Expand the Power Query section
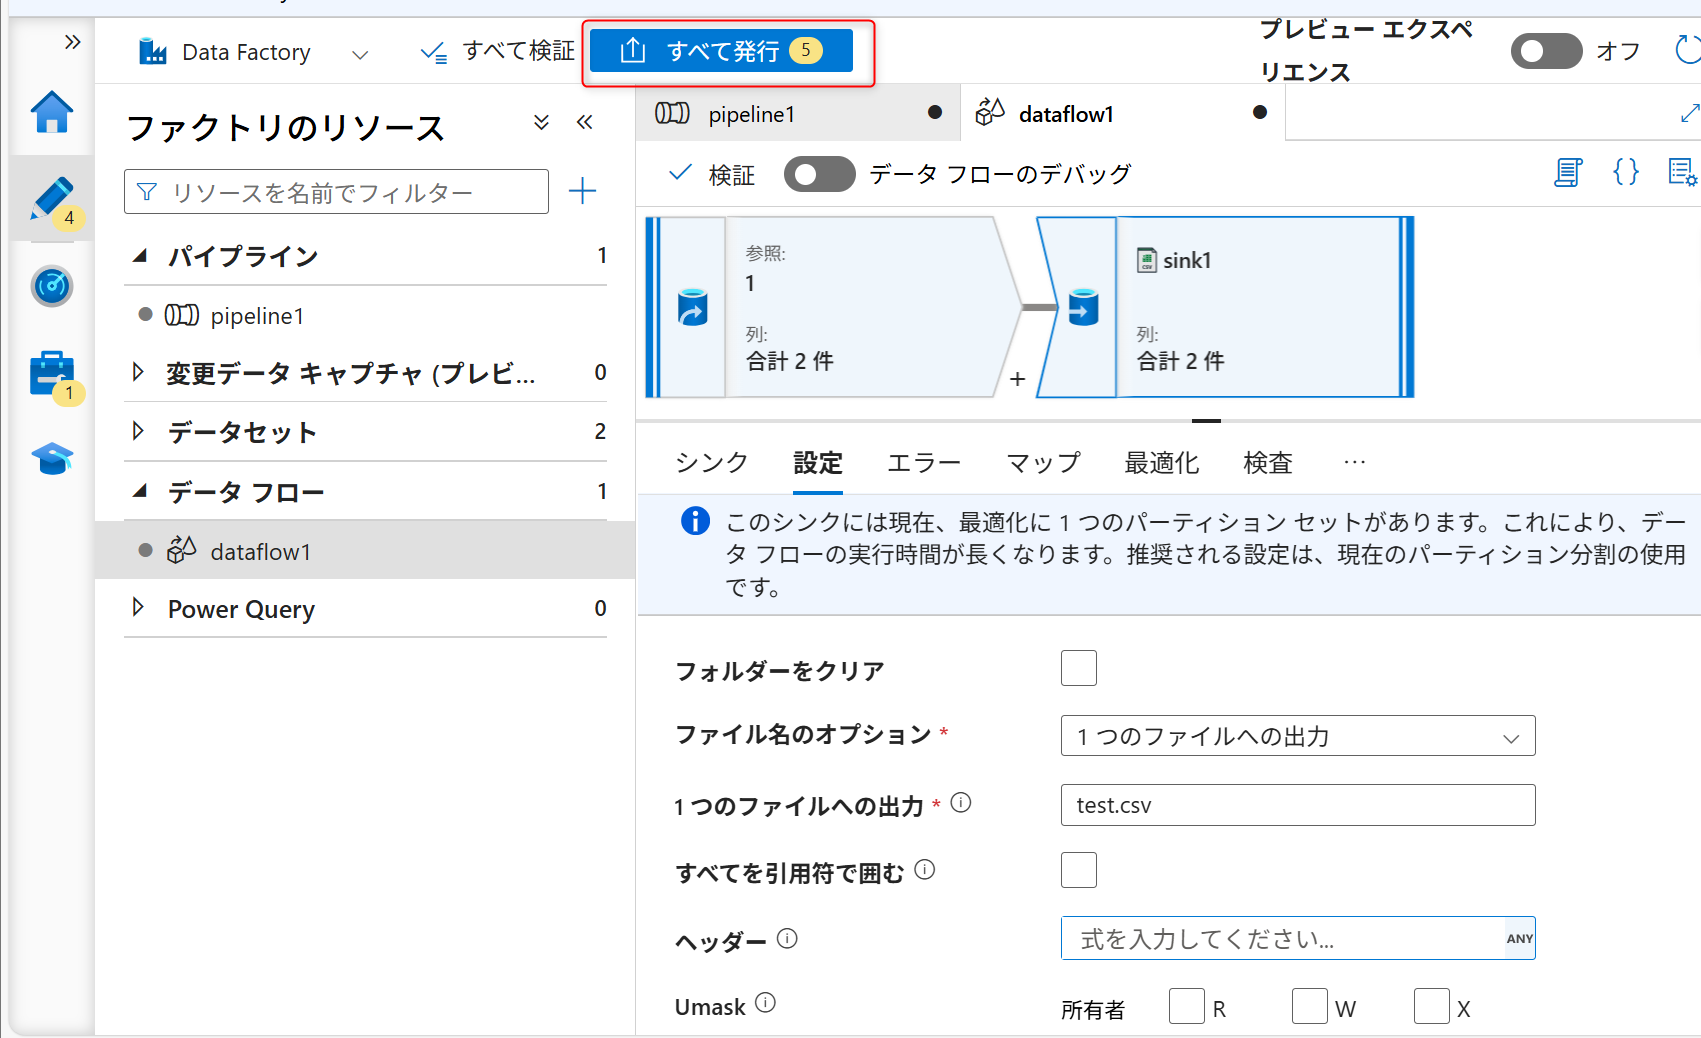The width and height of the screenshot is (1701, 1038). (x=139, y=608)
